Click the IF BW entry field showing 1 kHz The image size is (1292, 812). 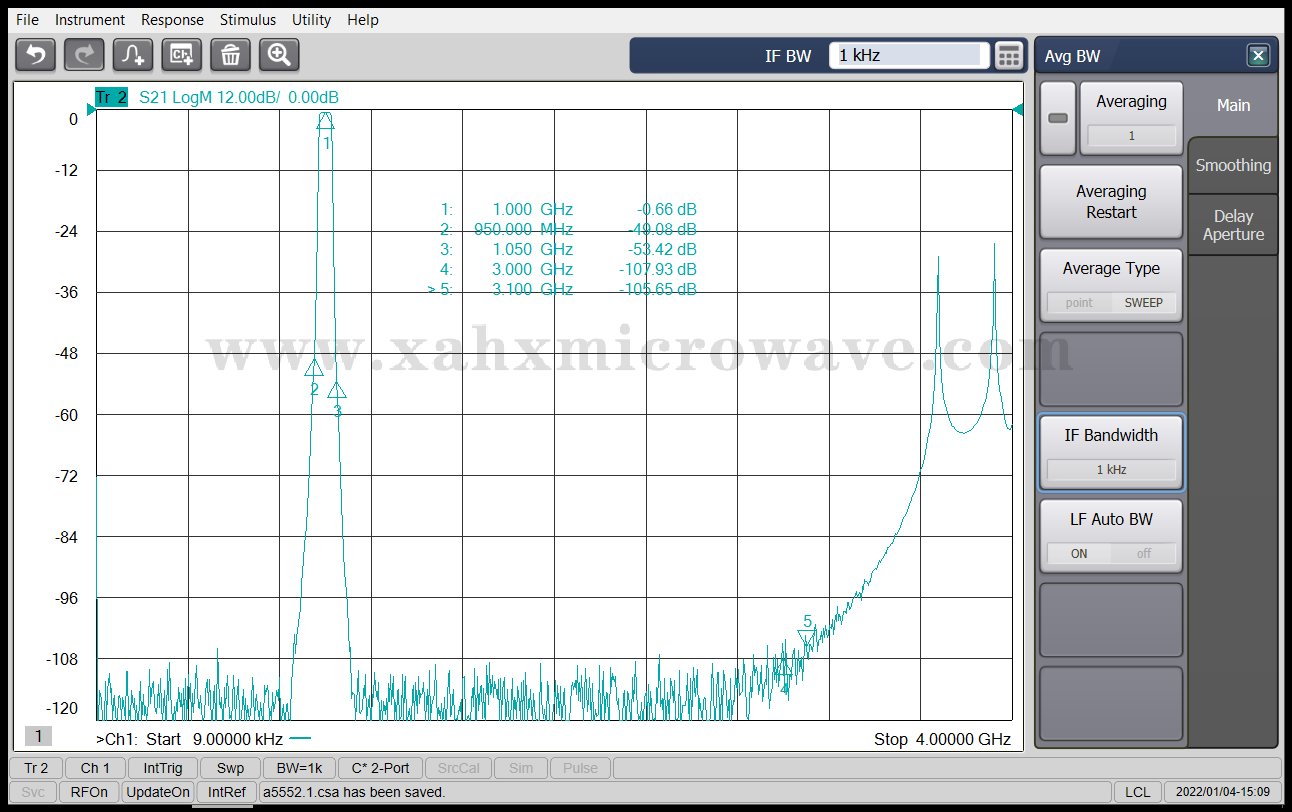click(909, 56)
